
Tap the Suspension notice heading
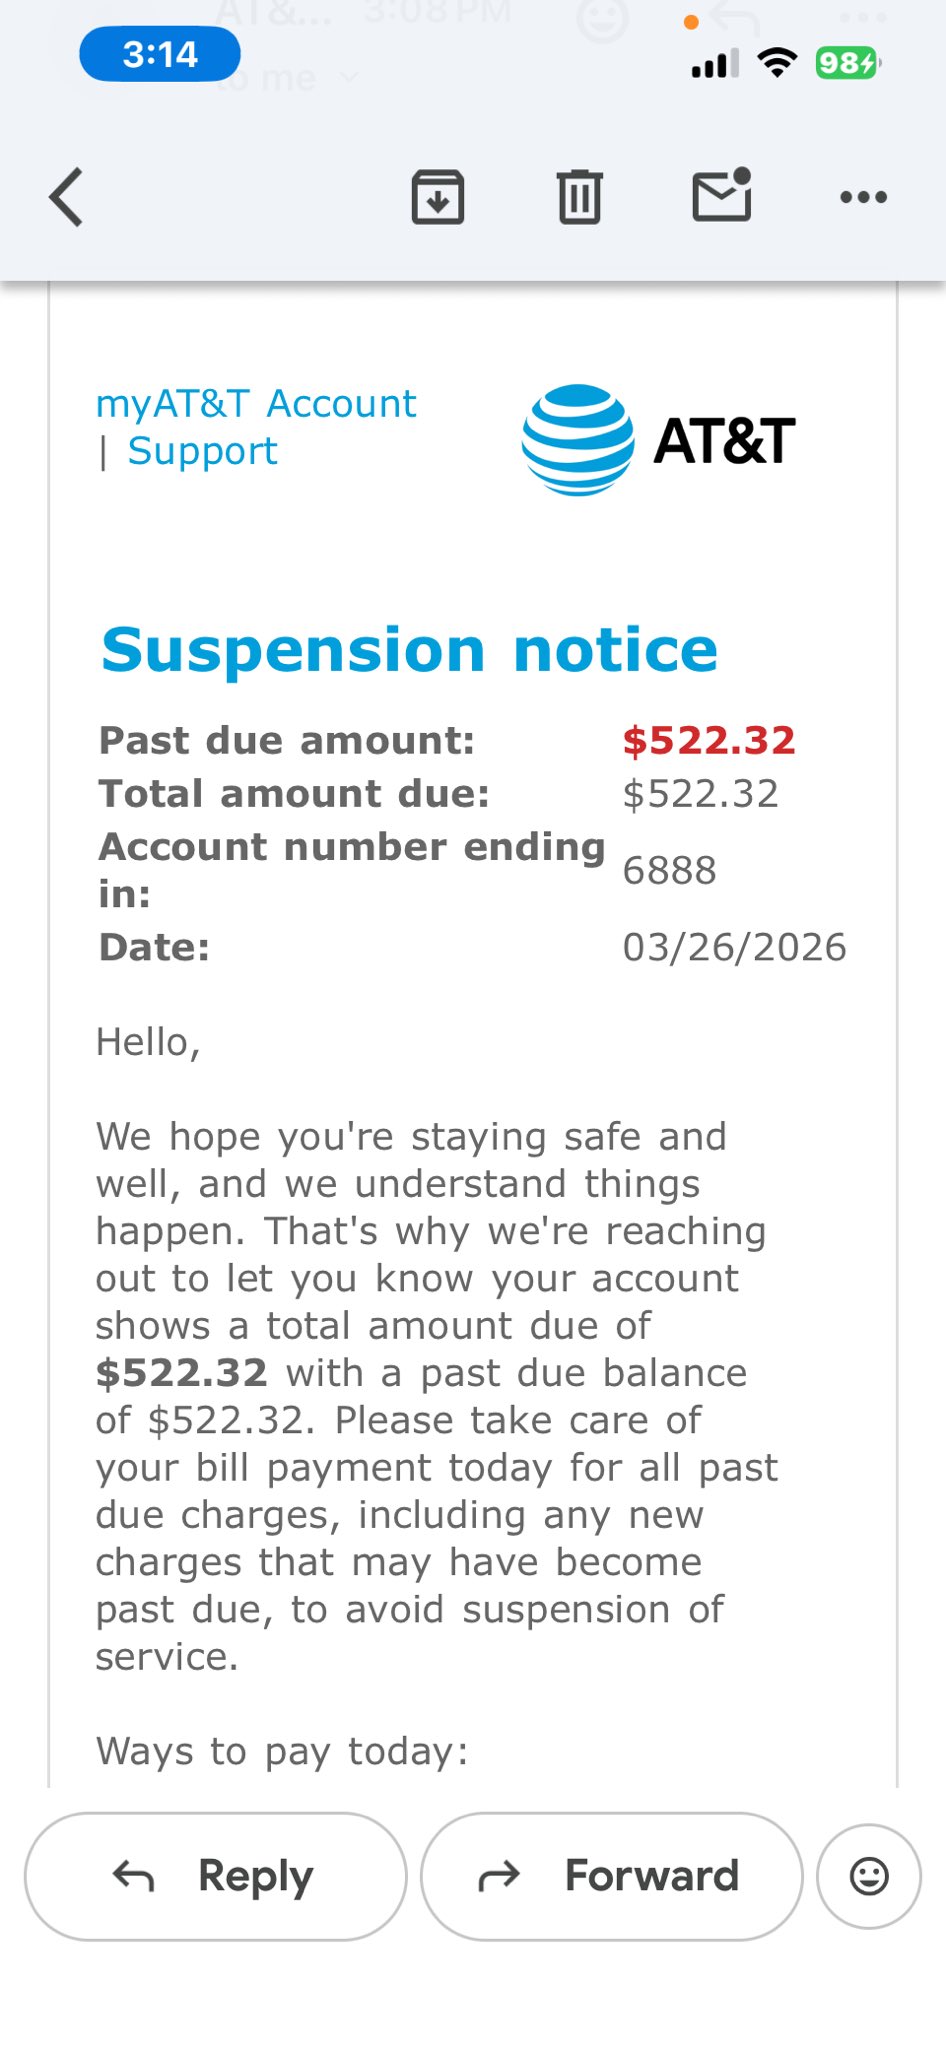(x=410, y=650)
